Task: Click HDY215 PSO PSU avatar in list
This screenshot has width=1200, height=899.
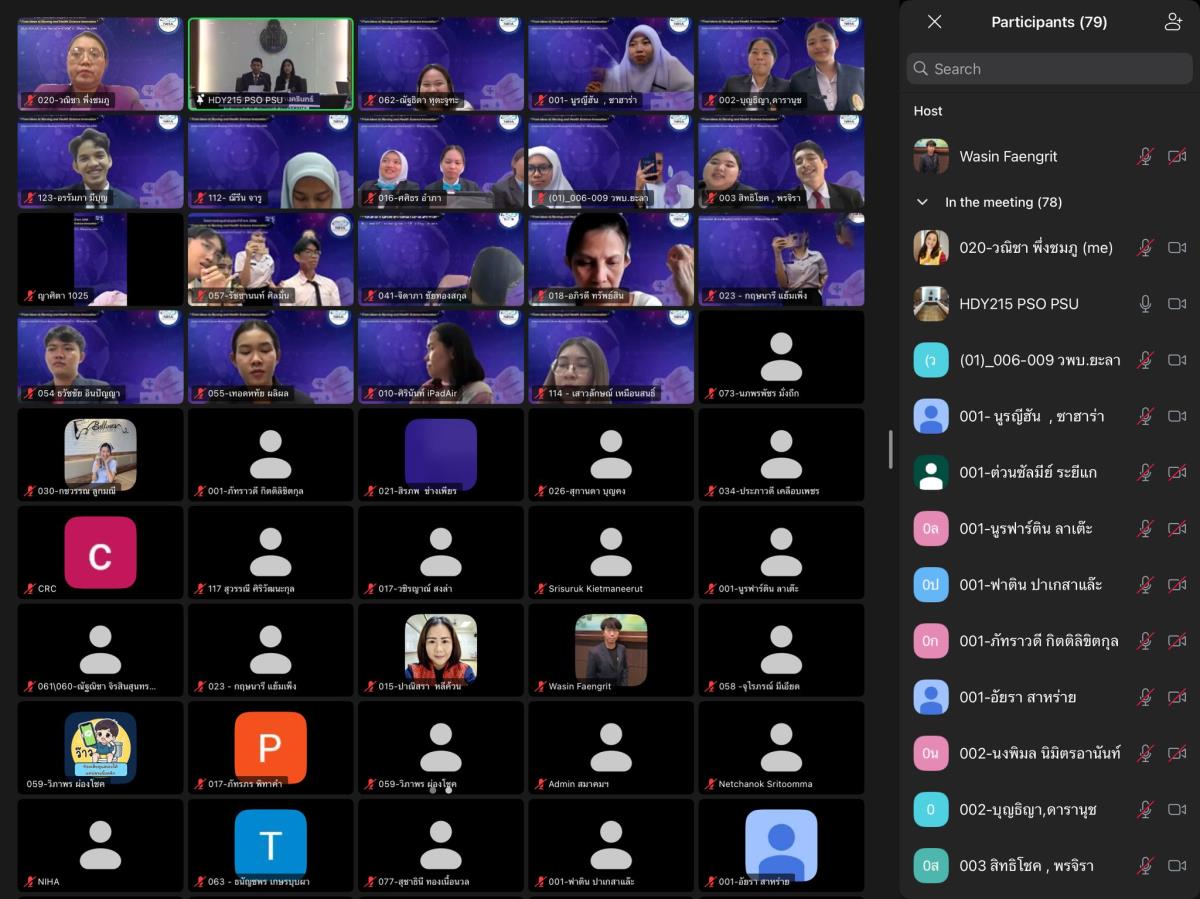Action: [x=931, y=304]
